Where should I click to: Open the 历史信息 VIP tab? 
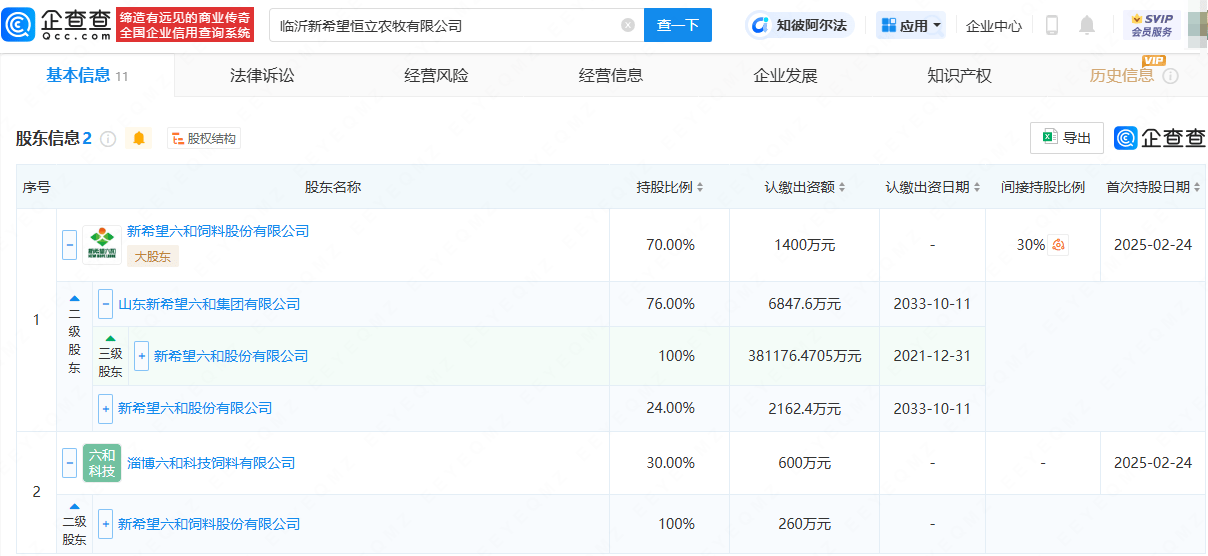[x=1122, y=75]
